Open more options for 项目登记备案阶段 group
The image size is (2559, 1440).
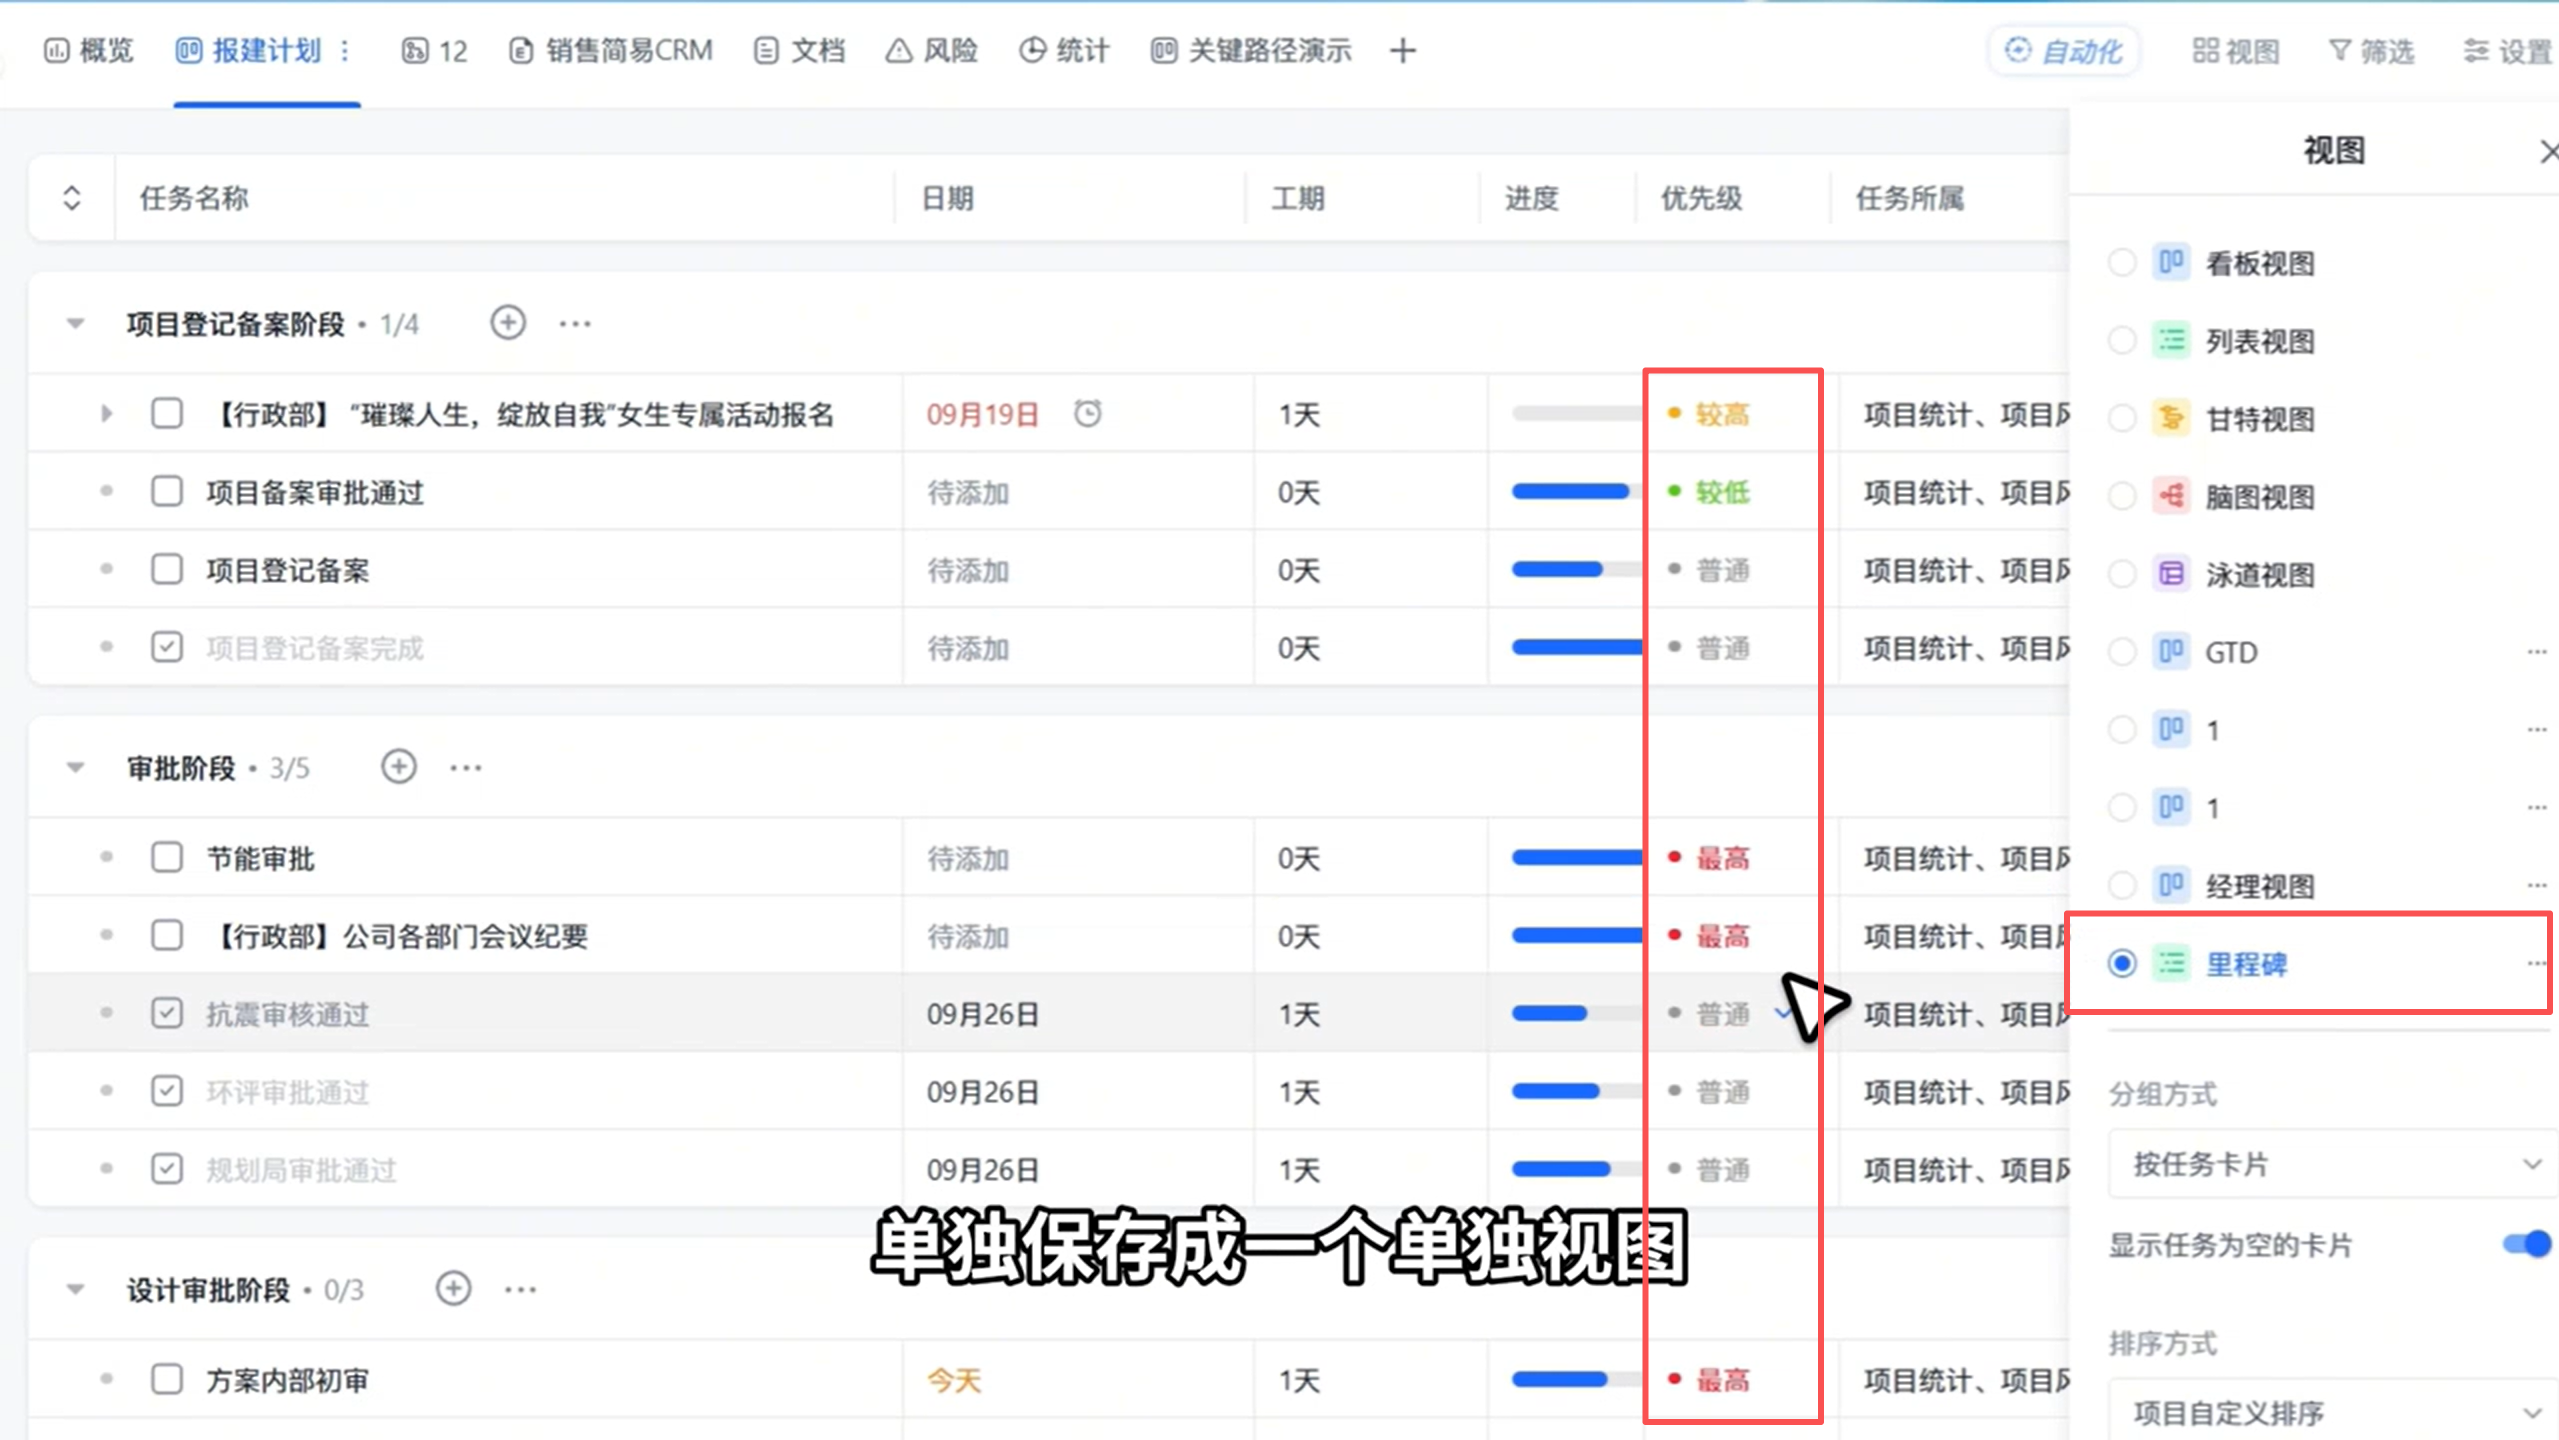click(x=575, y=324)
